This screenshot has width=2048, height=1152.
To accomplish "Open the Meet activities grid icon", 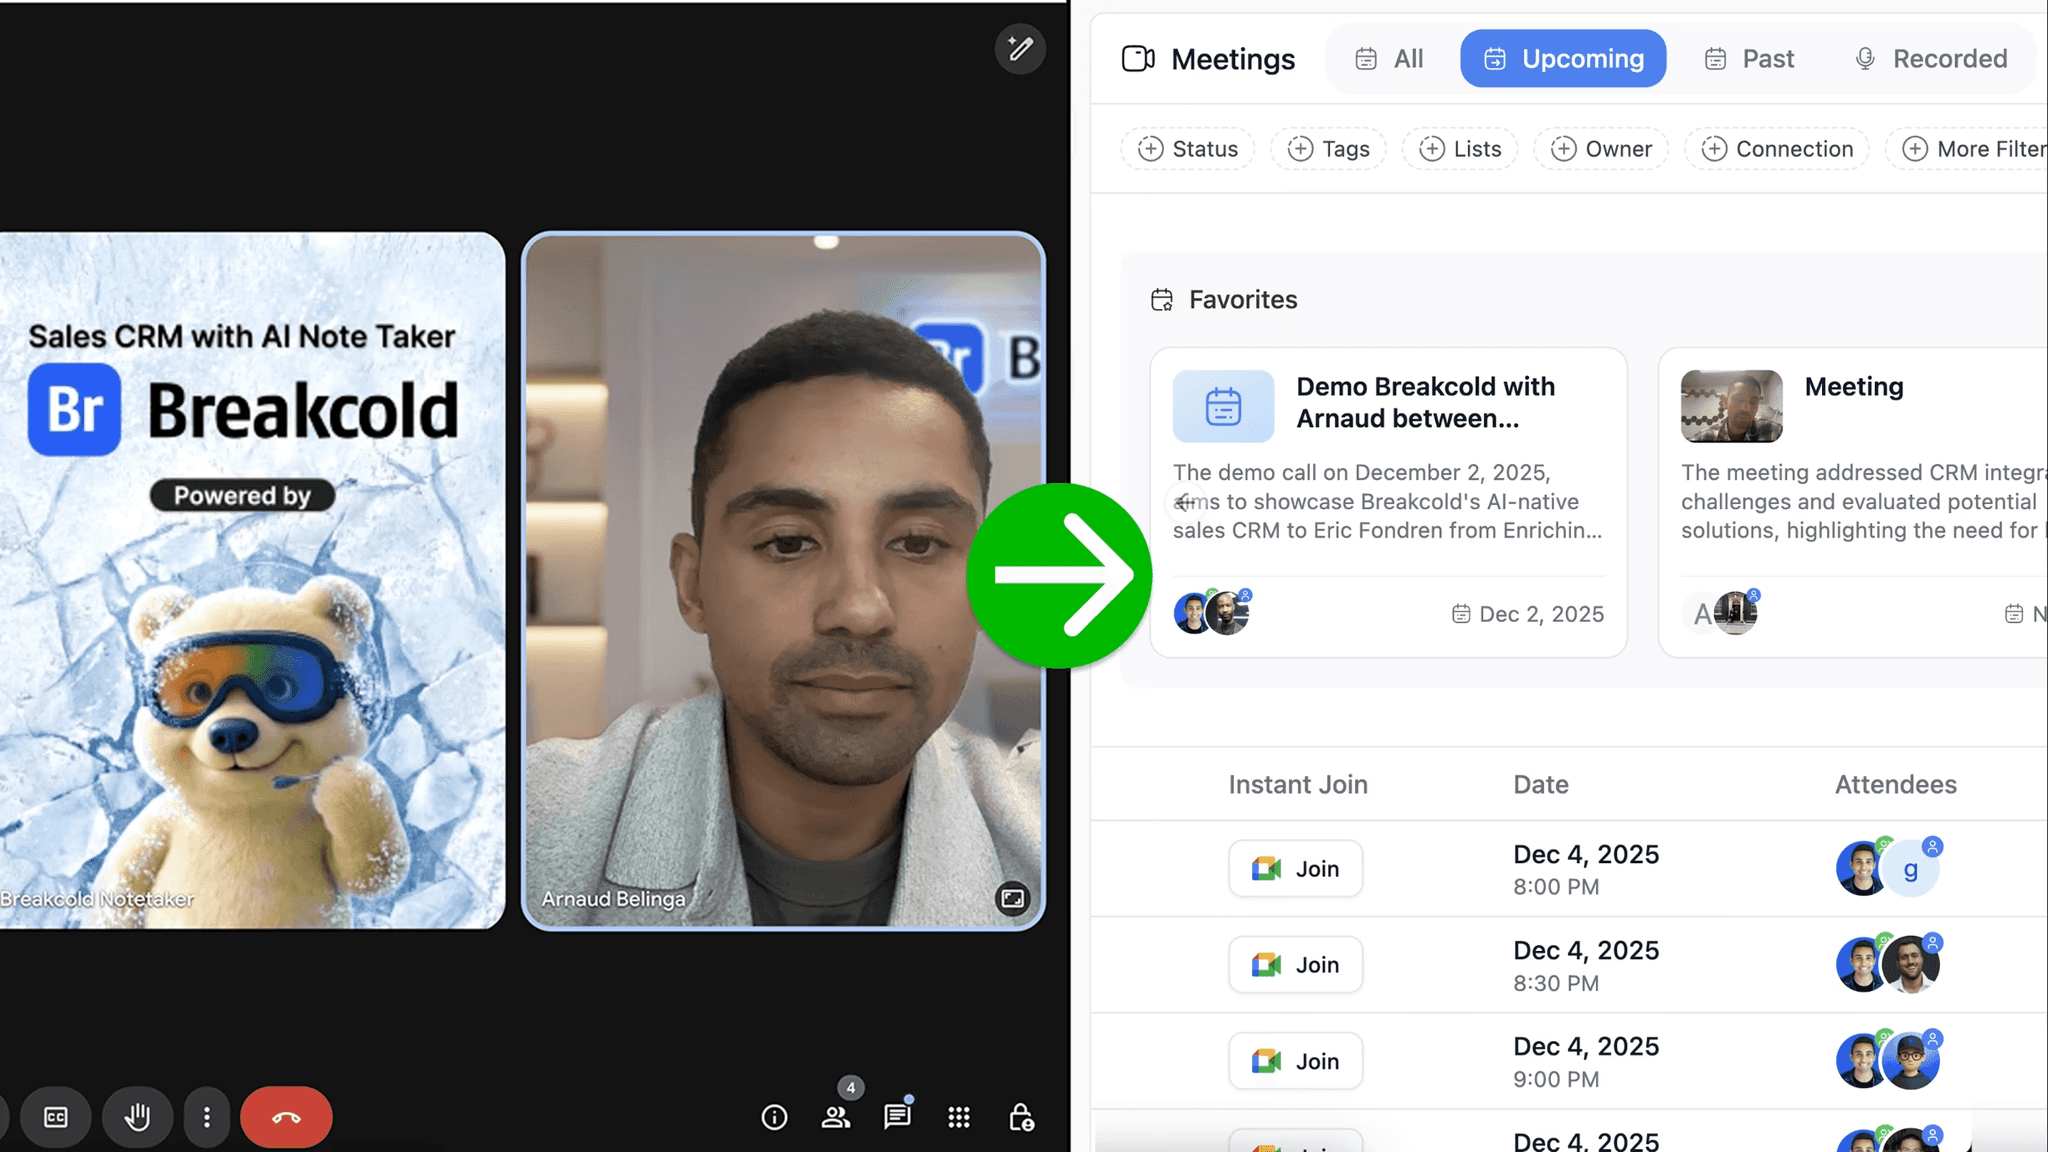I will click(958, 1117).
